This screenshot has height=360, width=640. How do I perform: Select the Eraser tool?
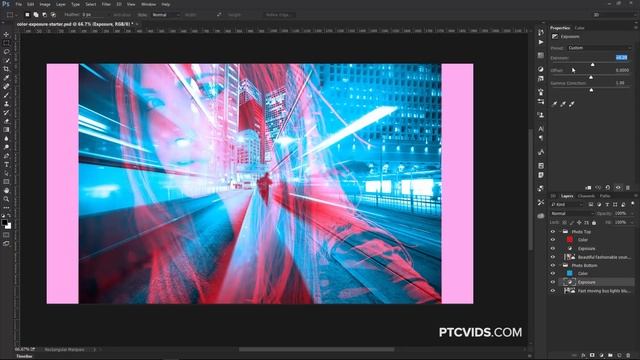point(6,121)
